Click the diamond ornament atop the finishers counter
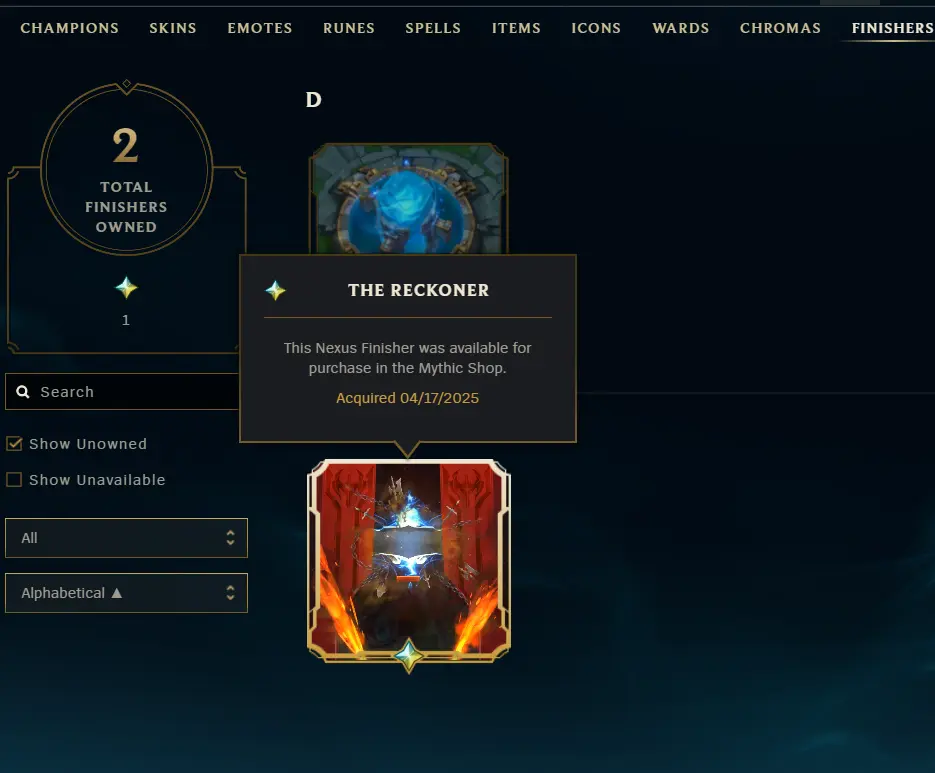The height and width of the screenshot is (773, 935). (x=126, y=84)
